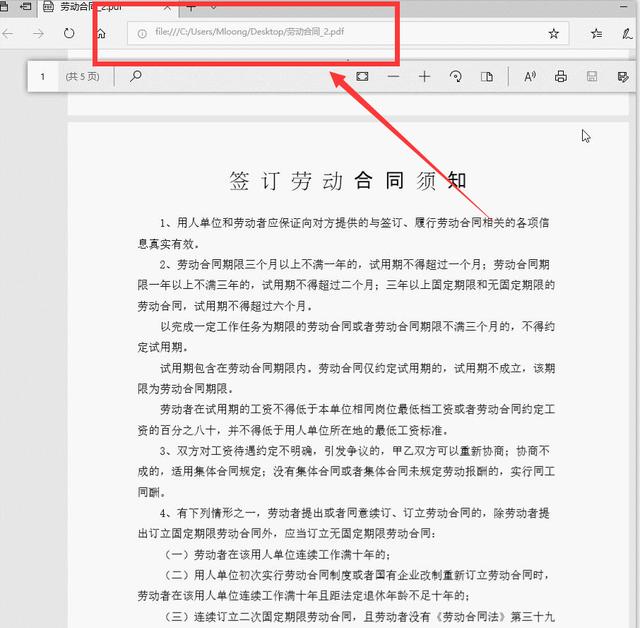The height and width of the screenshot is (628, 640).
Task: Click the line starting （二）用人单位初次实行
Action: (x=357, y=575)
